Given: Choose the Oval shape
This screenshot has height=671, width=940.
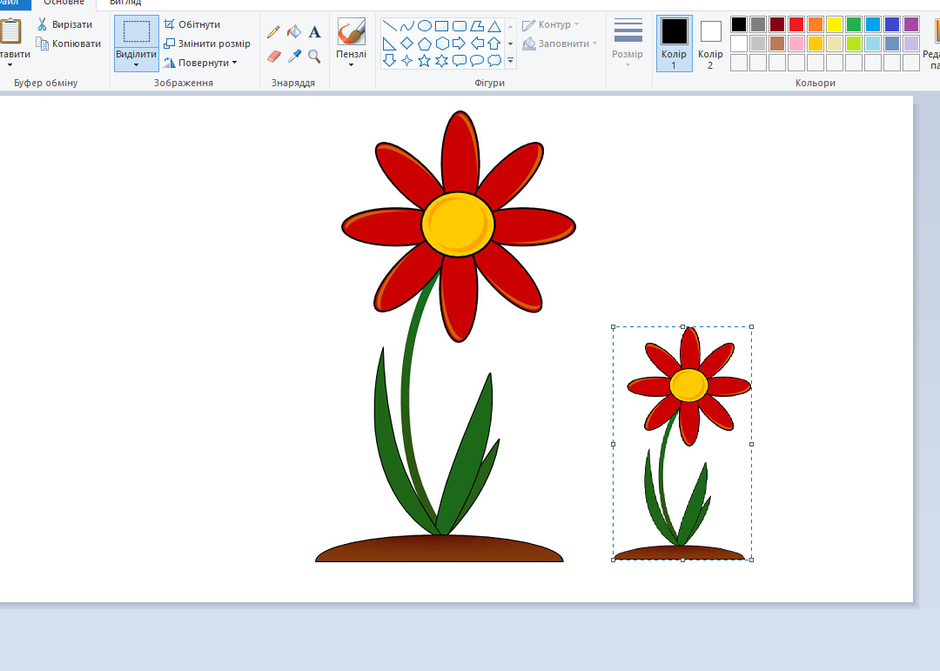Looking at the screenshot, I should 424,26.
